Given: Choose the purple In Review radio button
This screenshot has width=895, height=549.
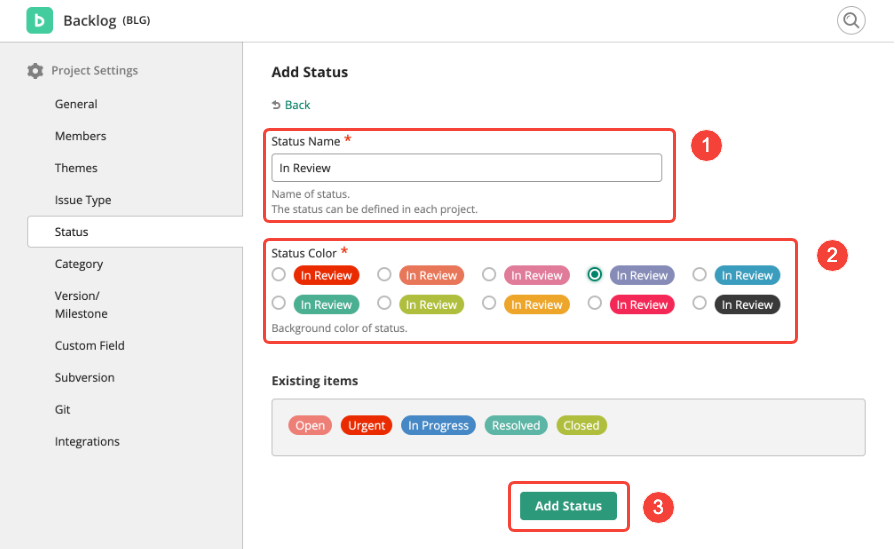Looking at the screenshot, I should click(595, 275).
